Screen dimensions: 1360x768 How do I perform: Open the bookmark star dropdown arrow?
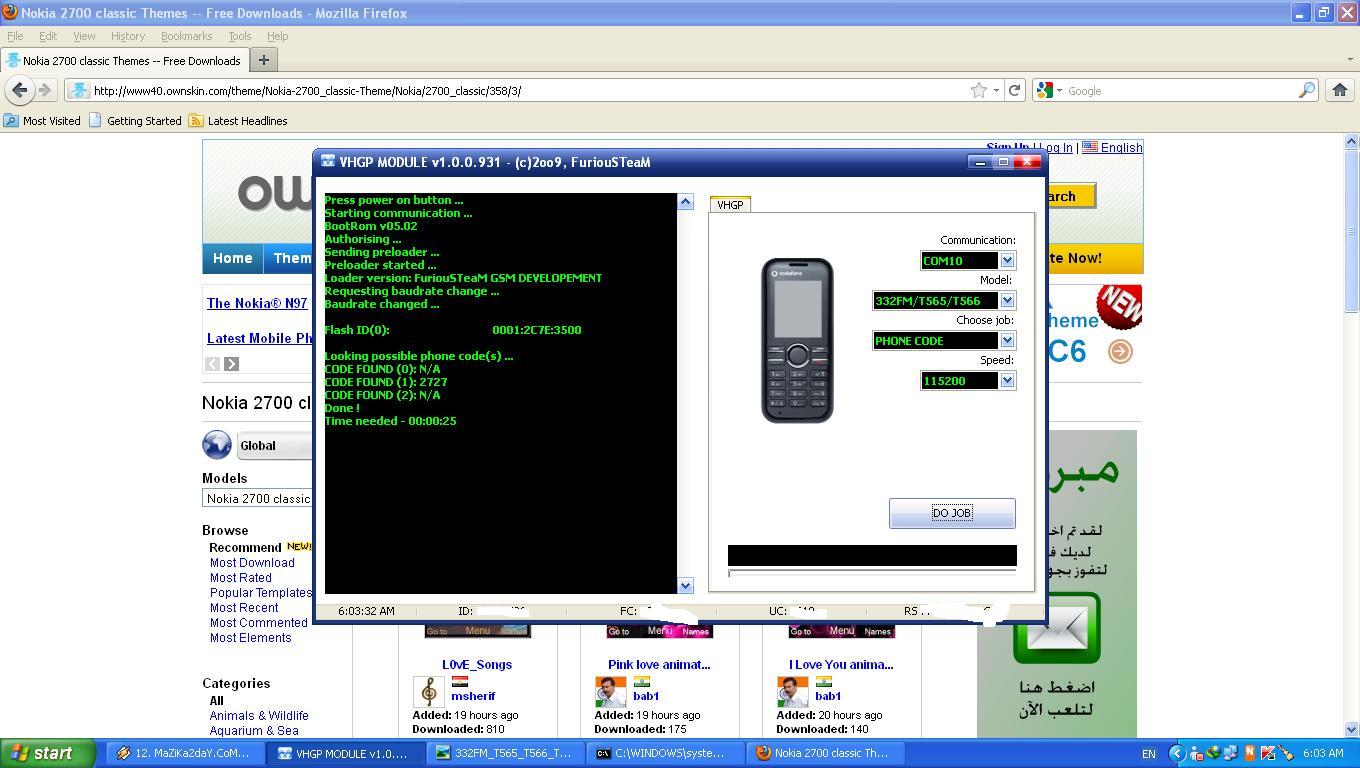click(x=996, y=90)
